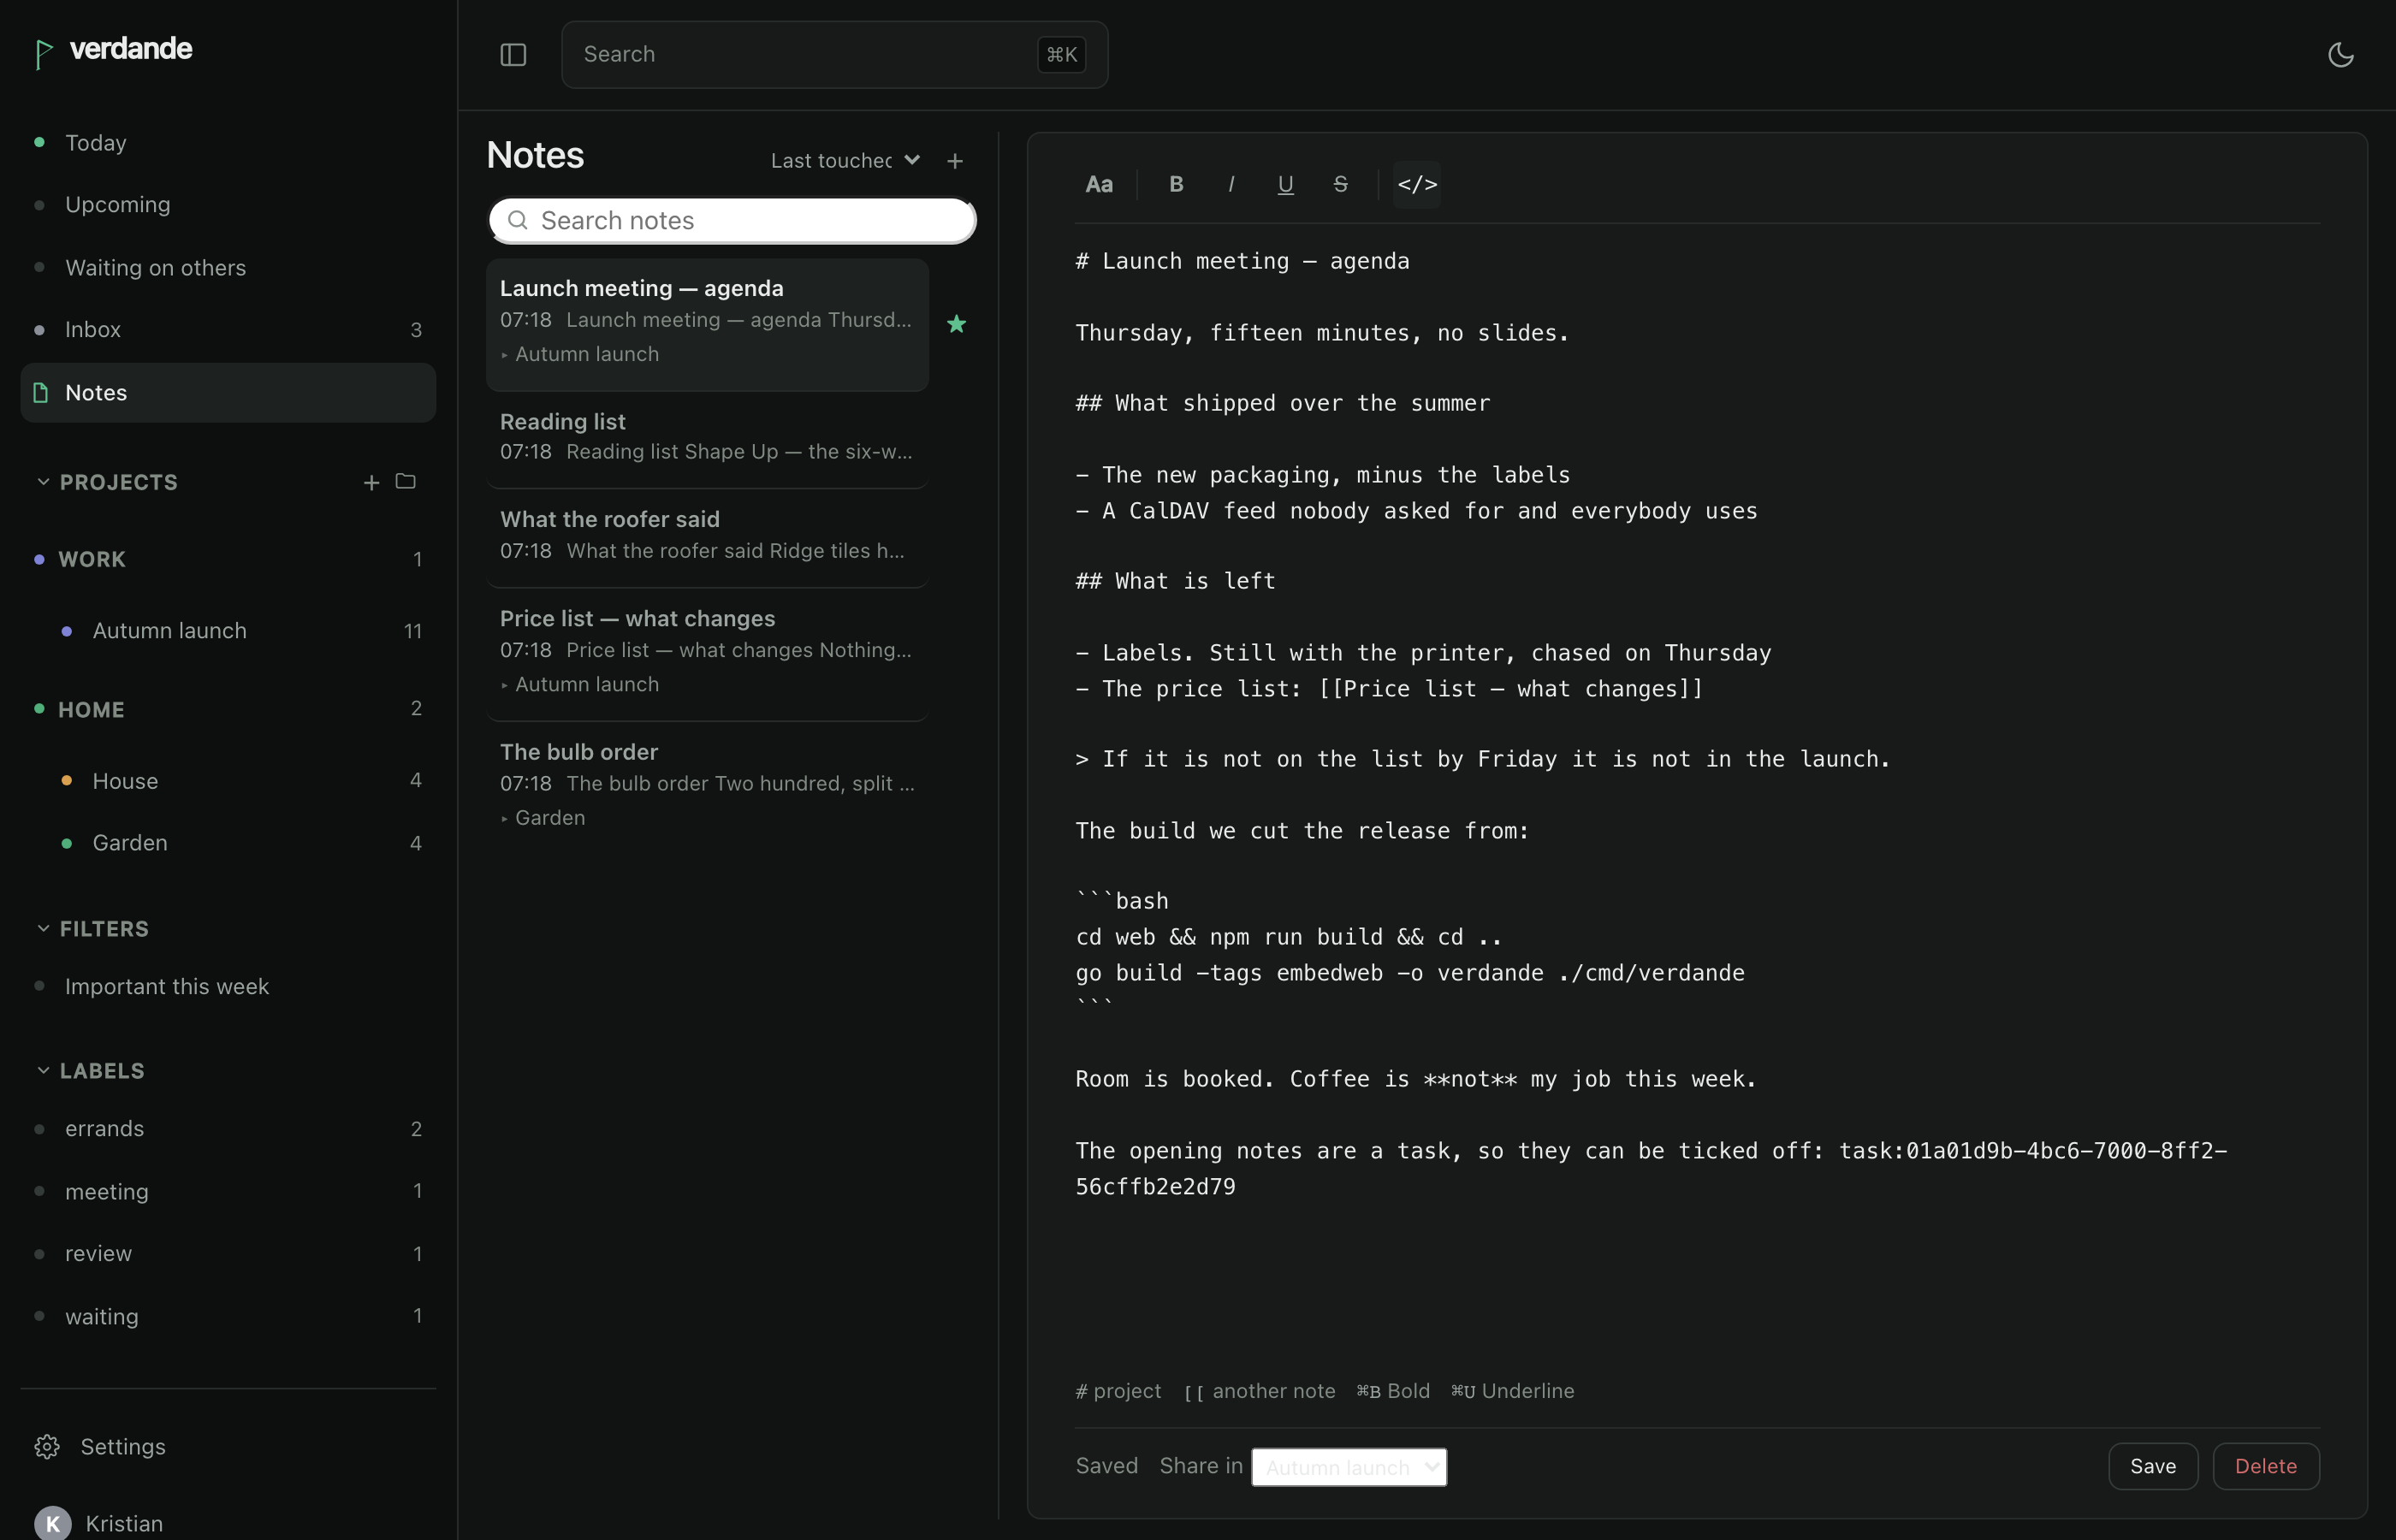
Task: Open Kristian user avatar
Action: point(52,1524)
